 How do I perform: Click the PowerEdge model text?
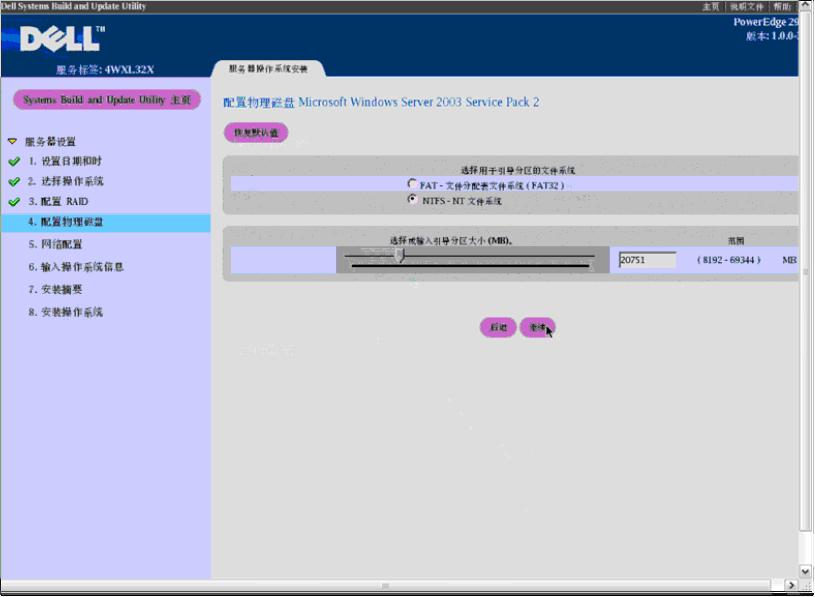tap(766, 22)
